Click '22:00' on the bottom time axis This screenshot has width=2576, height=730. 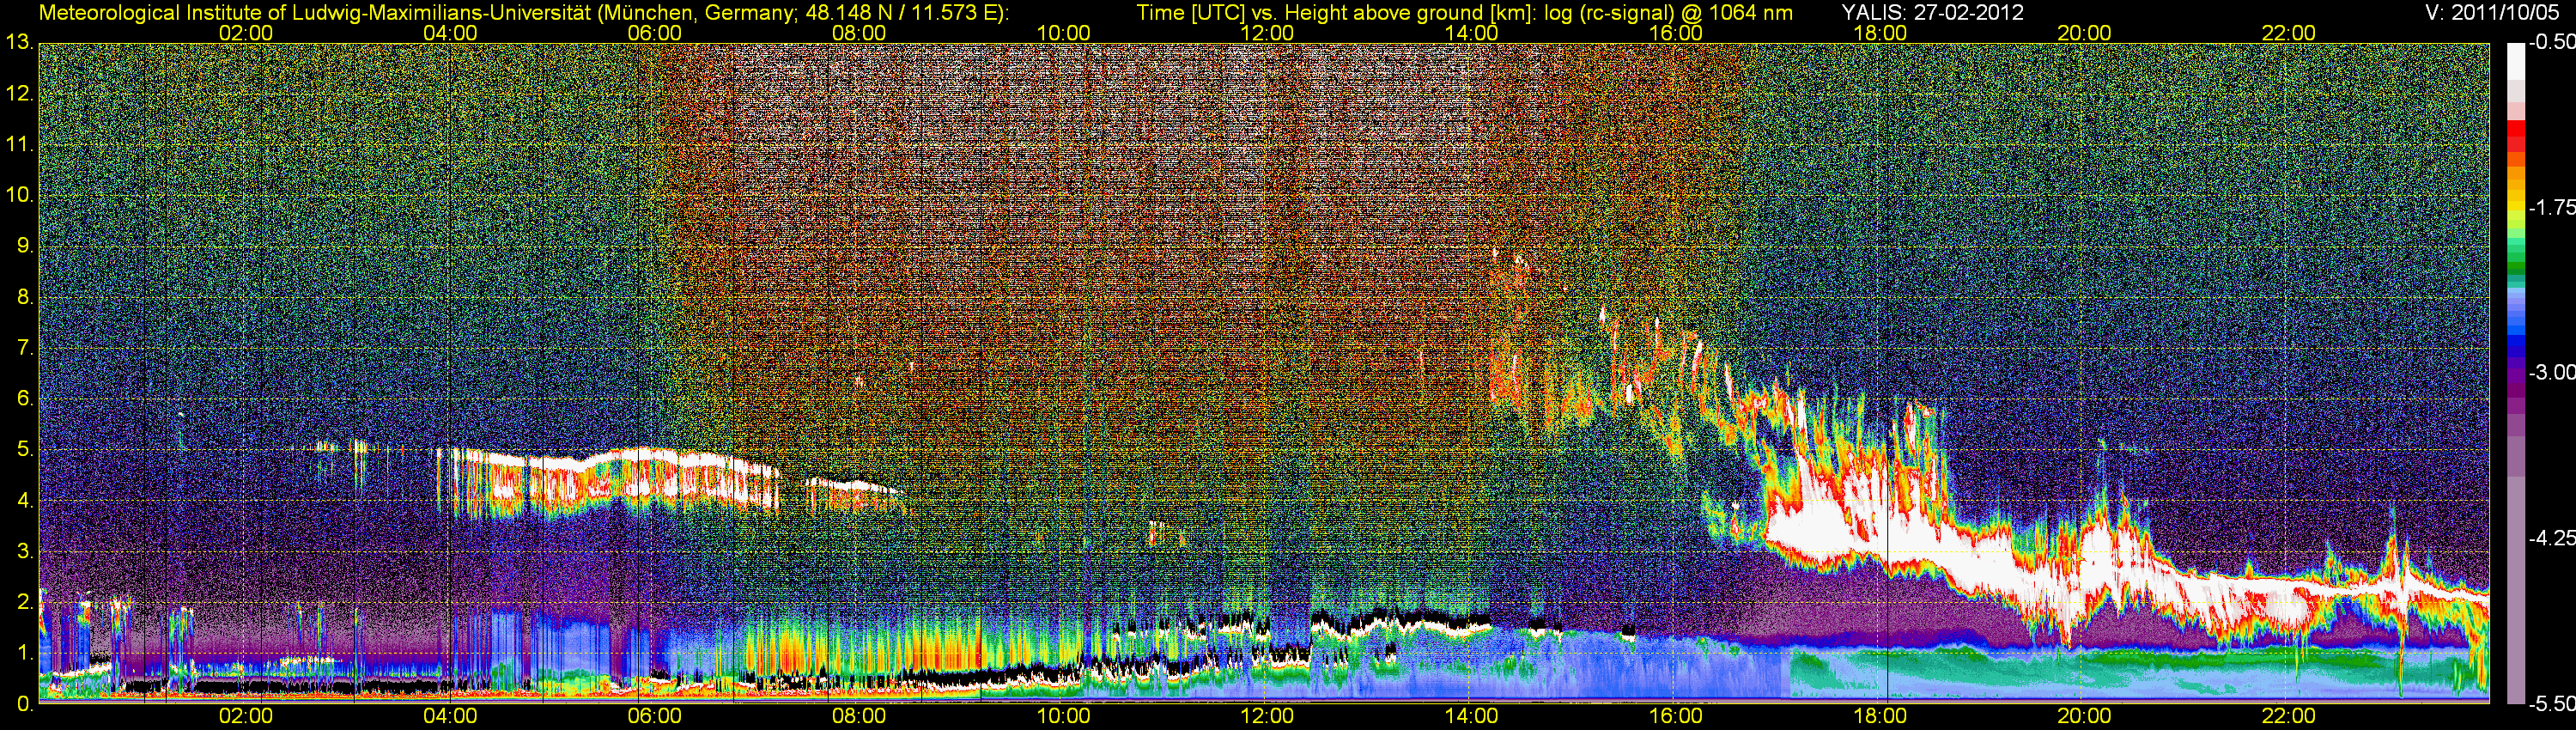[2289, 717]
